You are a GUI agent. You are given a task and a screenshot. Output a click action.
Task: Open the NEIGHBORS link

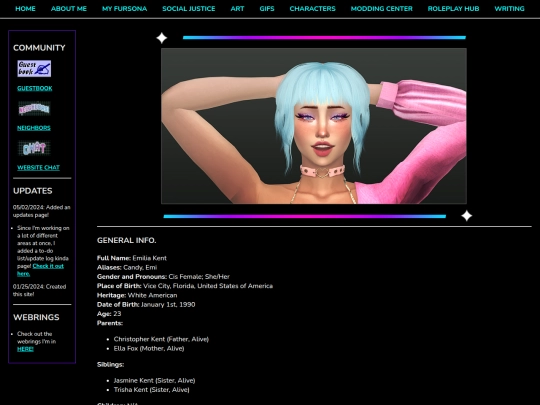(34, 128)
